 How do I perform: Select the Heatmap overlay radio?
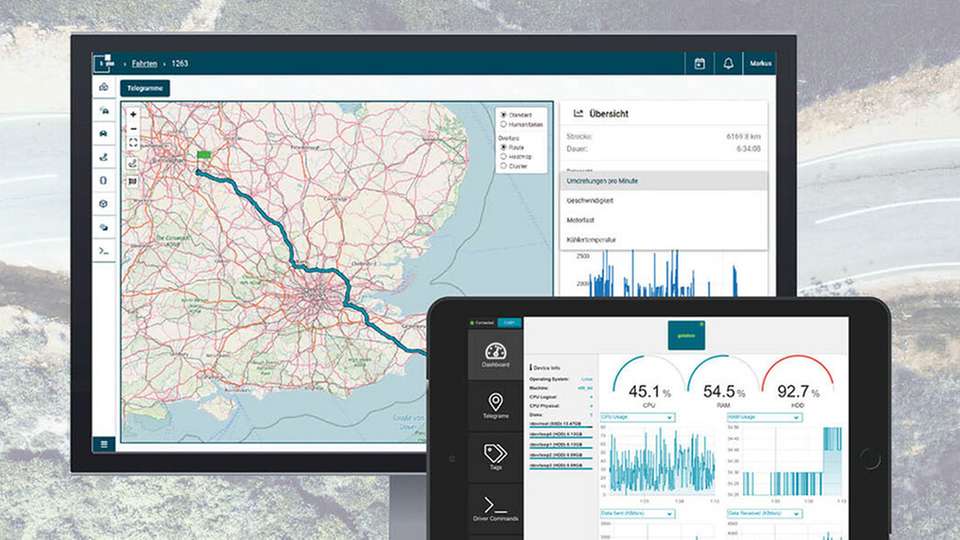coord(504,157)
